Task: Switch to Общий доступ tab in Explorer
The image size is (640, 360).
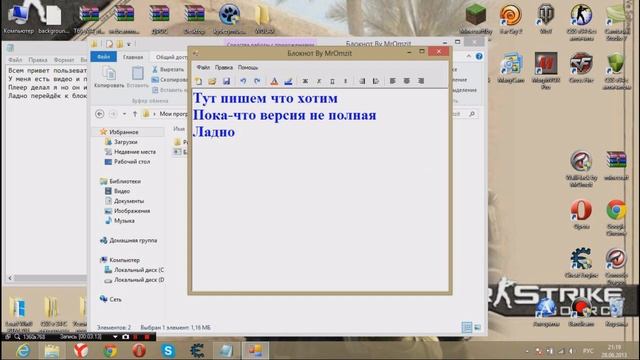Action: coord(171,57)
